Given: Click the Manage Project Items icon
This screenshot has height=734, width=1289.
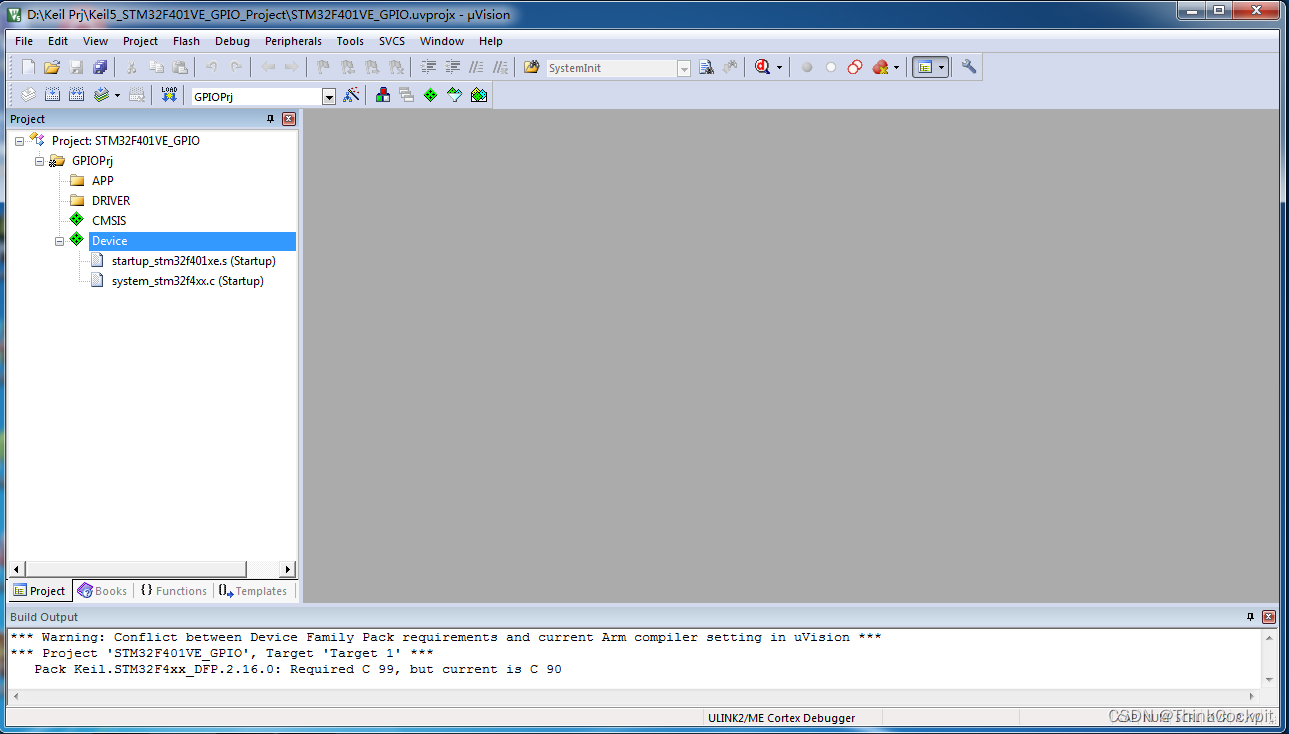Looking at the screenshot, I should tap(382, 94).
